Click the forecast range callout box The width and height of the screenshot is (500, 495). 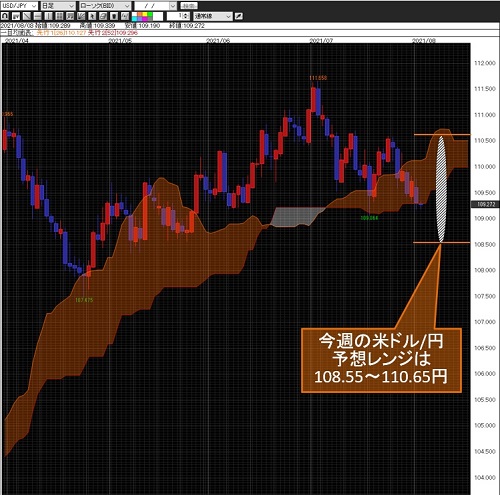[381, 360]
